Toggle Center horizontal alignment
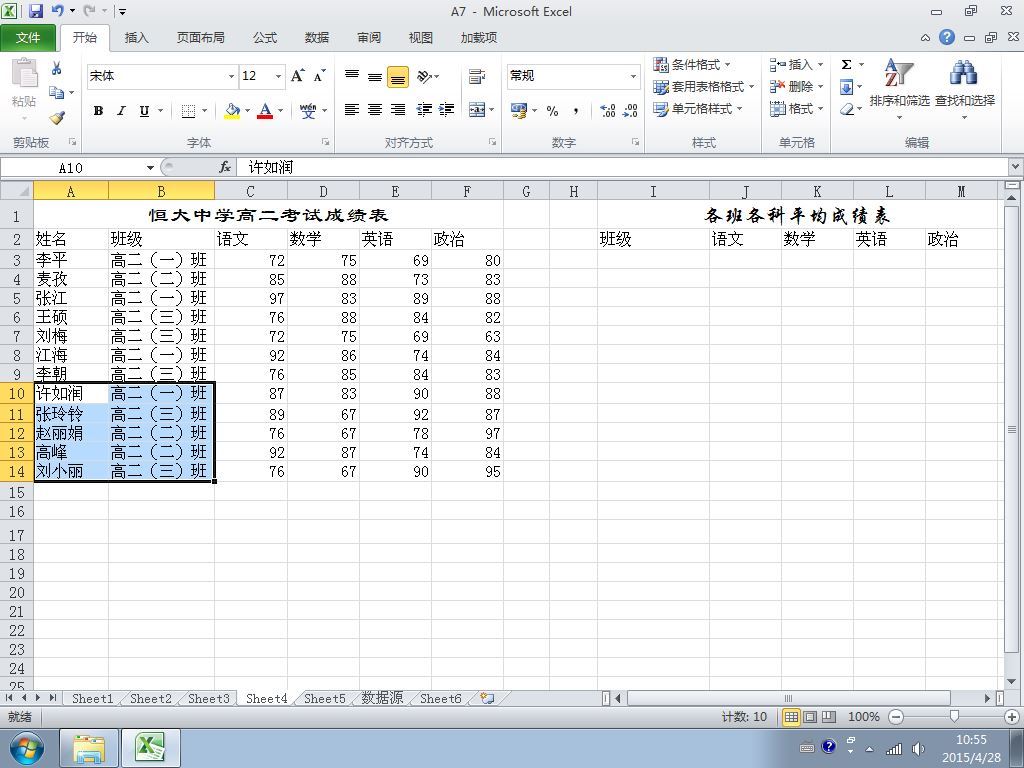The height and width of the screenshot is (768, 1024). coord(375,110)
